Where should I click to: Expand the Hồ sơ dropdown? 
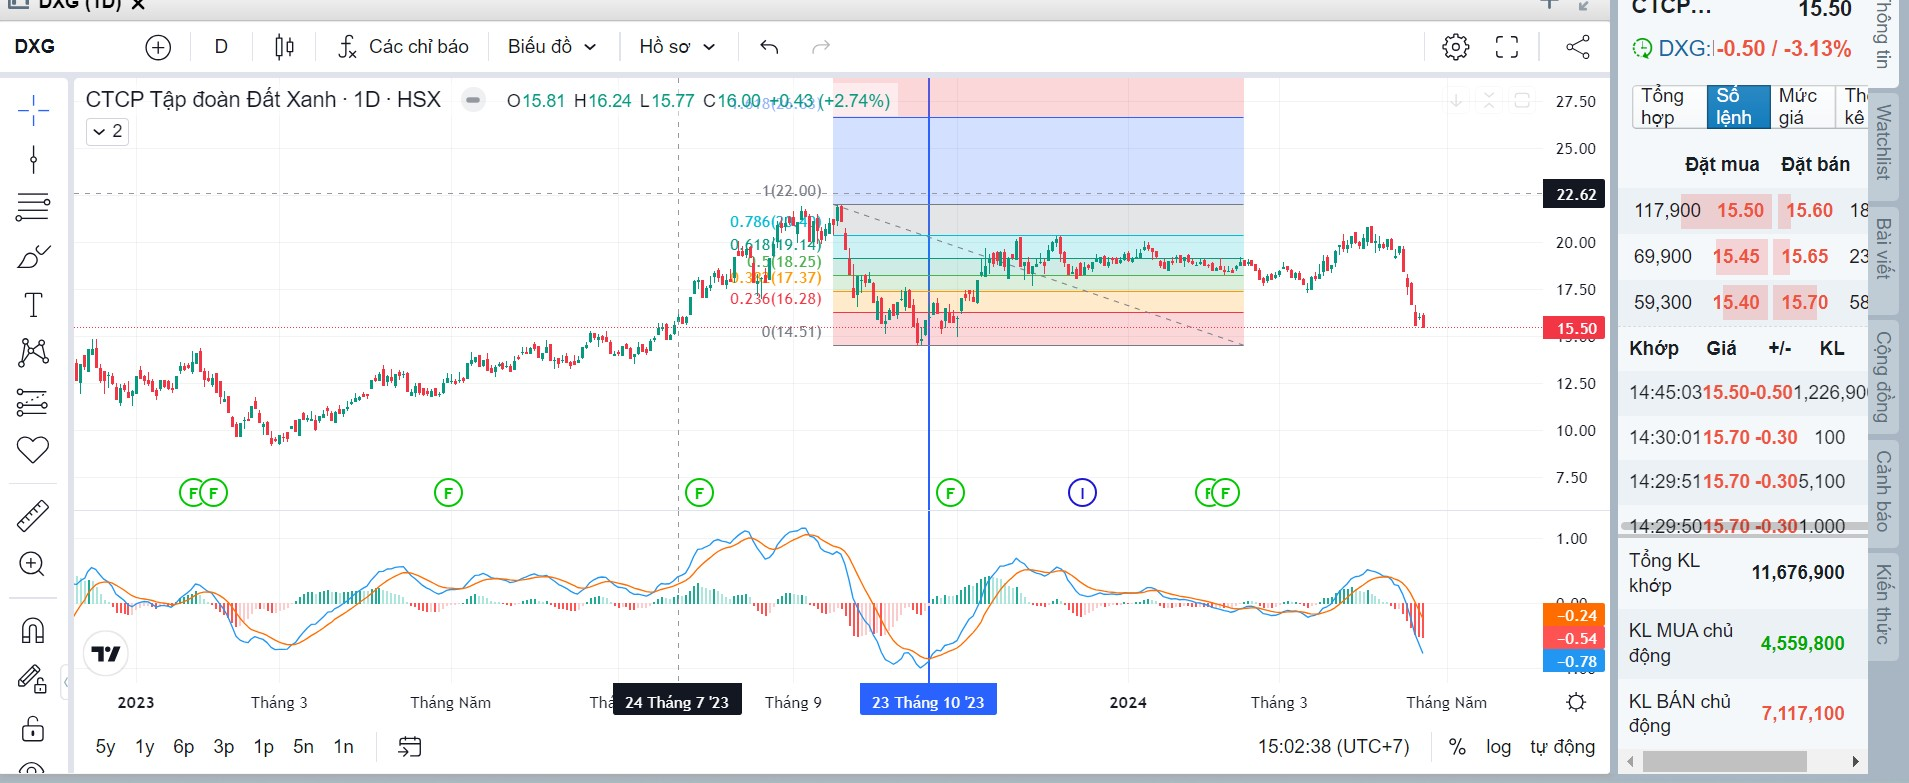click(677, 47)
